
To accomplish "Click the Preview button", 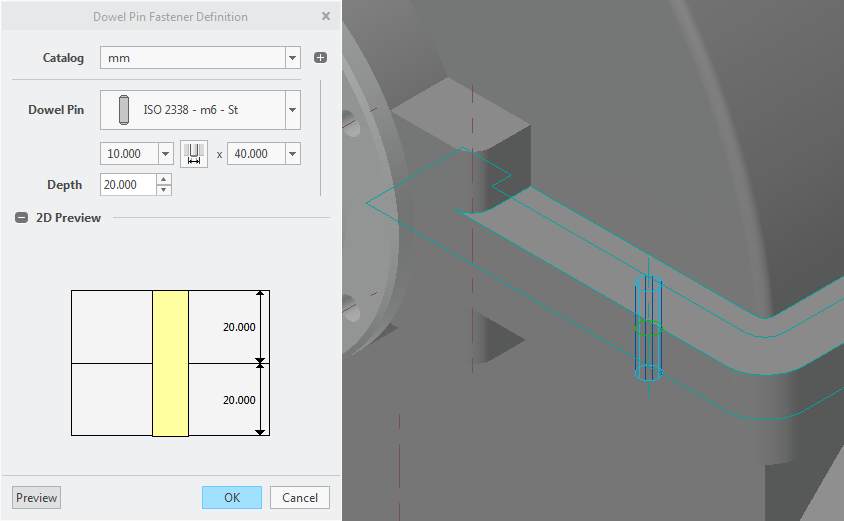I will point(37,497).
